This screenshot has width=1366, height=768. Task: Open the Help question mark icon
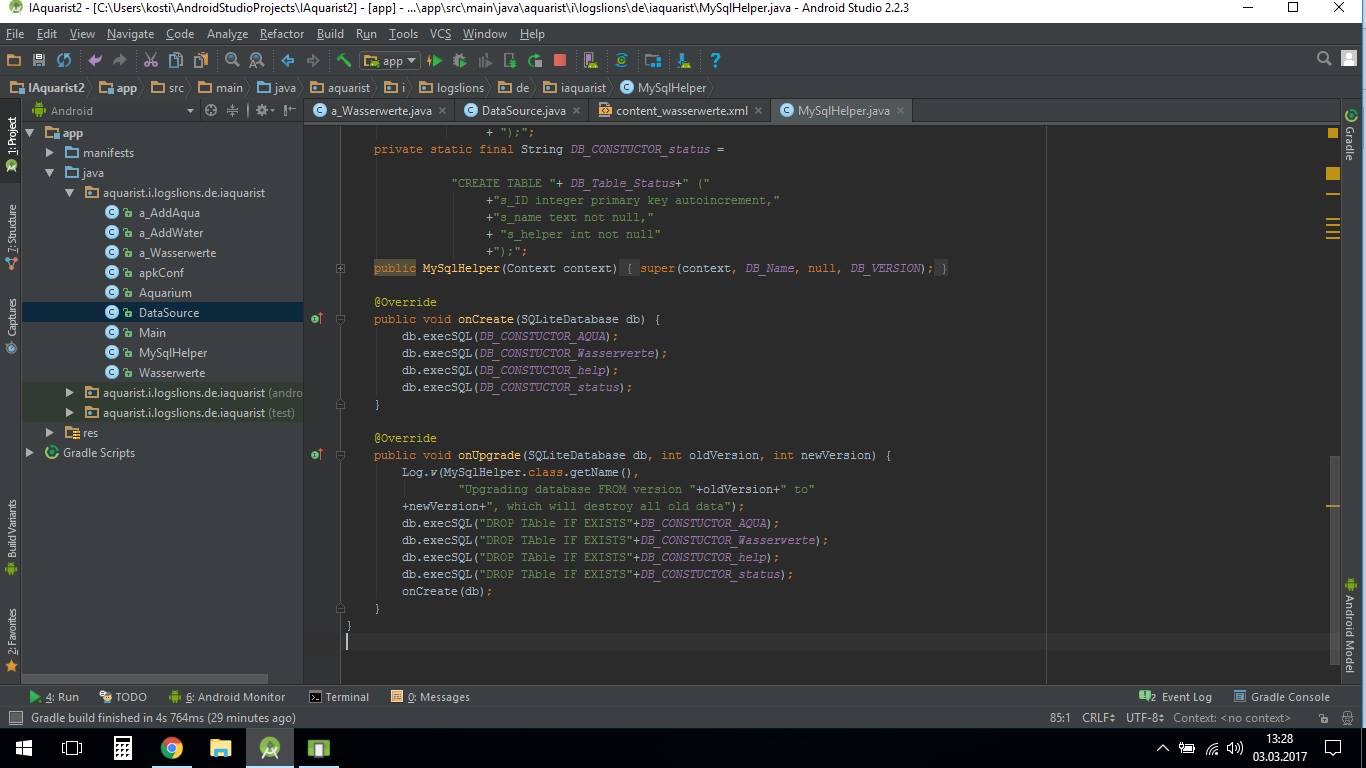(x=715, y=61)
